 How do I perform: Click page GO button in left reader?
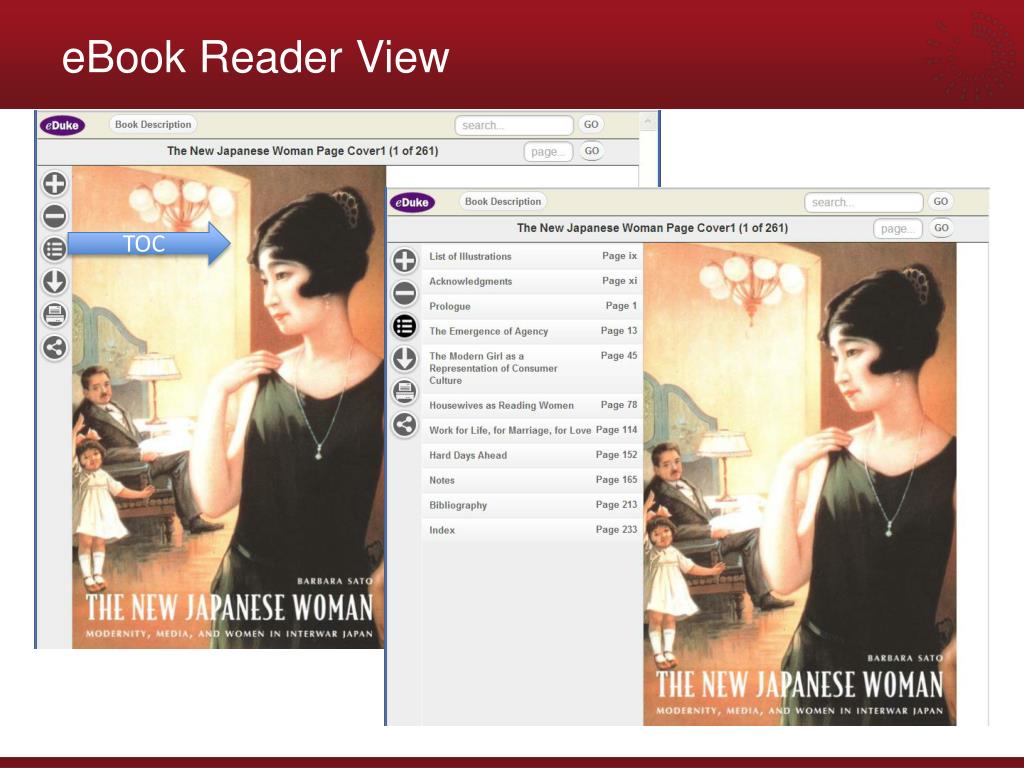click(x=592, y=151)
